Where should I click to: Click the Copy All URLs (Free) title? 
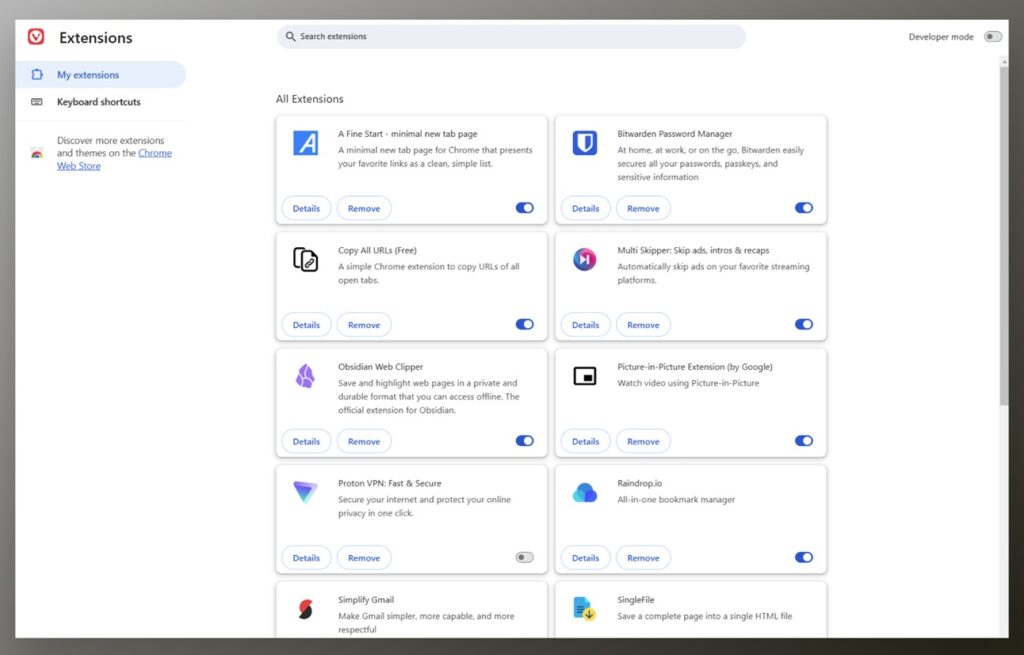pyautogui.click(x=377, y=250)
